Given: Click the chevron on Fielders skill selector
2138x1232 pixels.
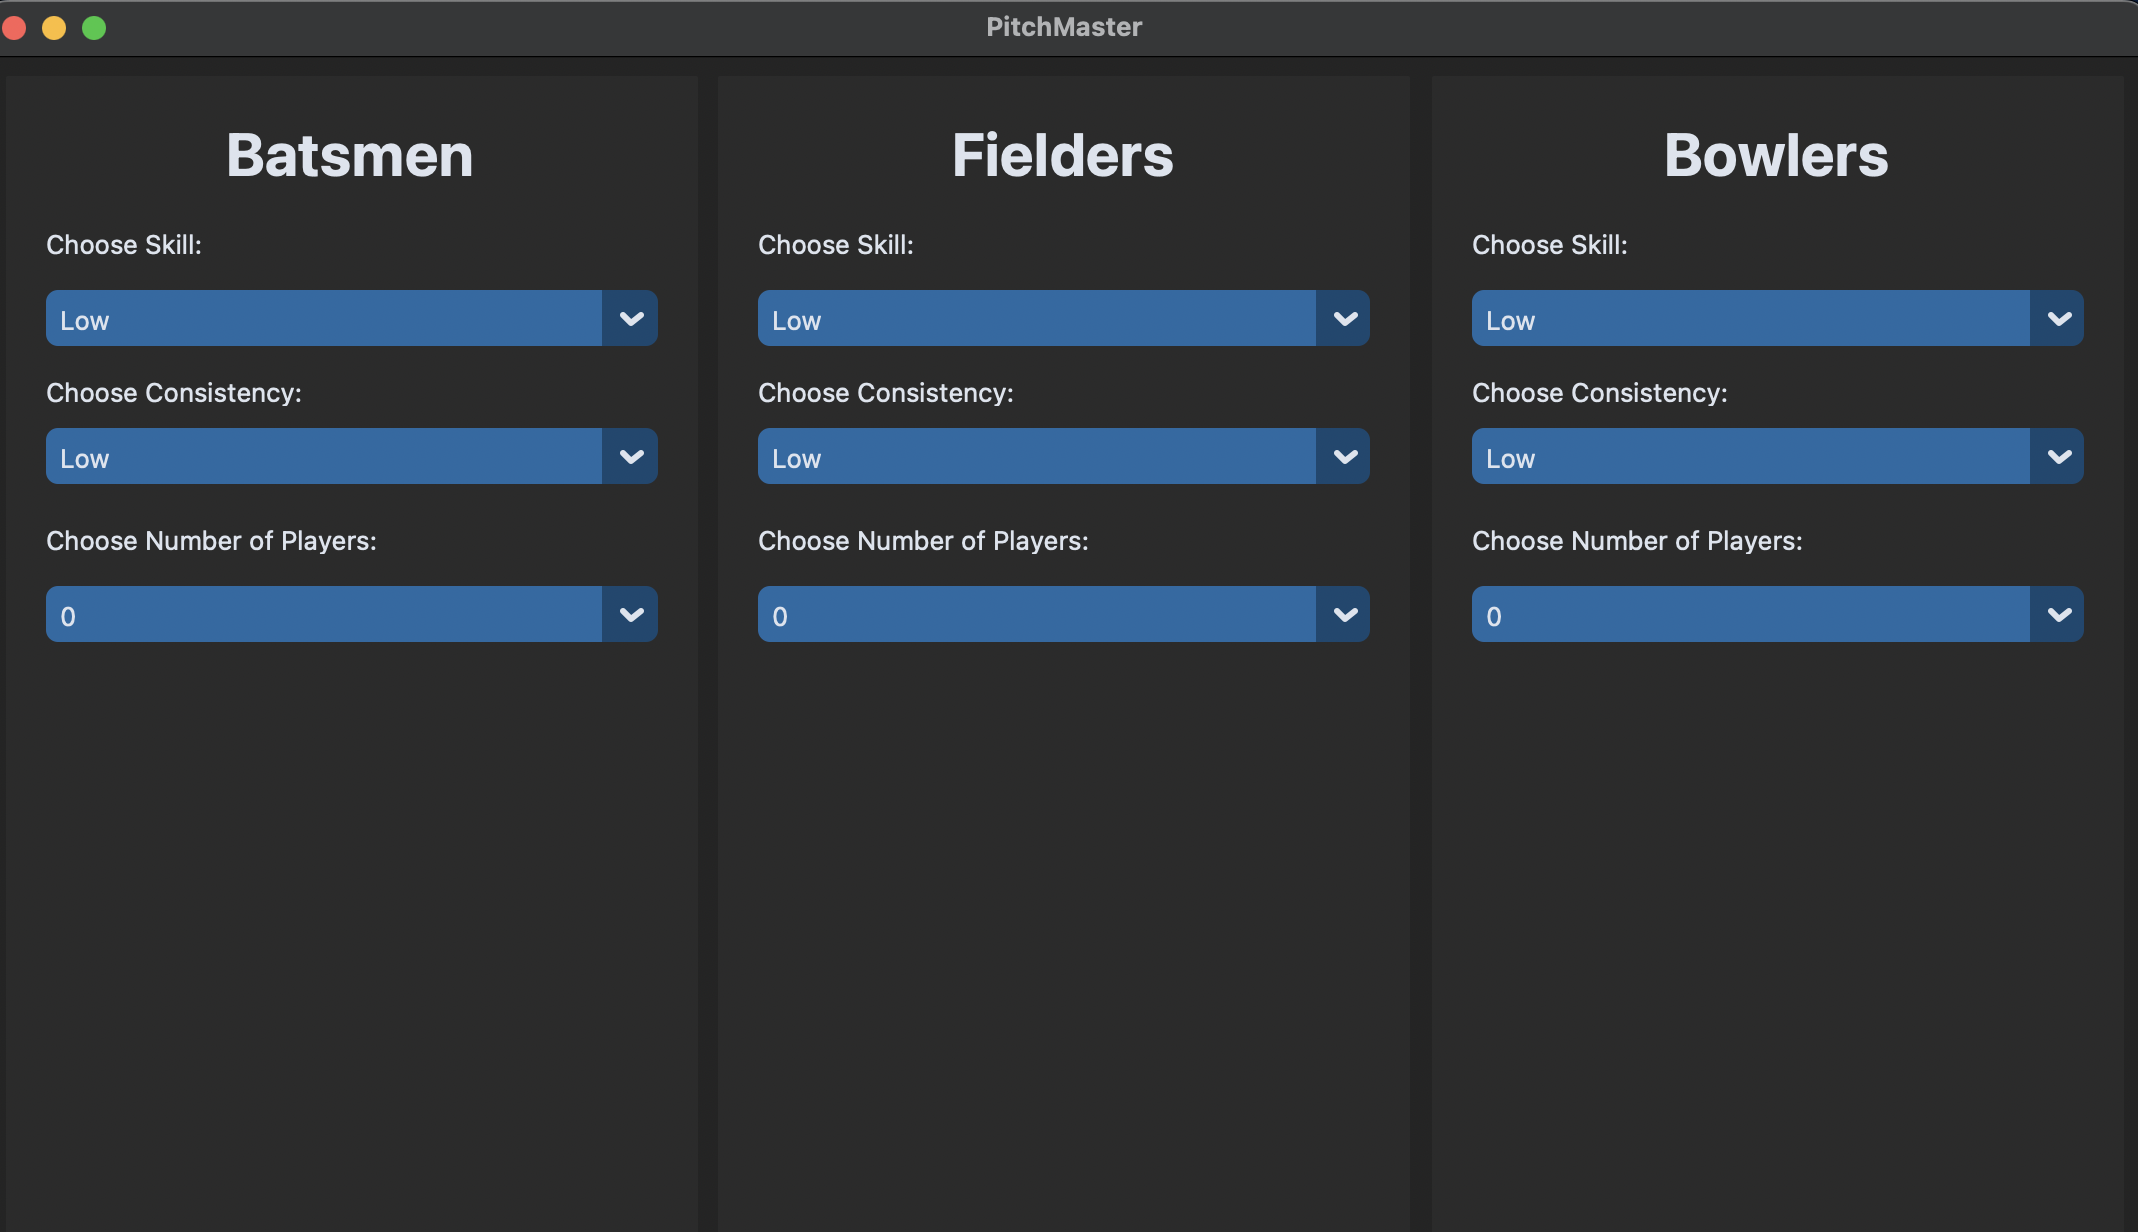Looking at the screenshot, I should pos(1344,318).
